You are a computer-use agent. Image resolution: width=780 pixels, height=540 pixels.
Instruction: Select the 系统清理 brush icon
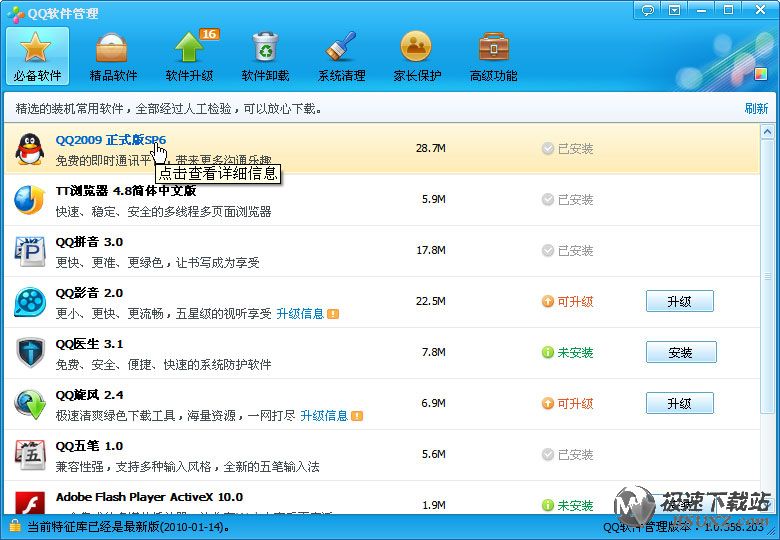click(x=341, y=56)
